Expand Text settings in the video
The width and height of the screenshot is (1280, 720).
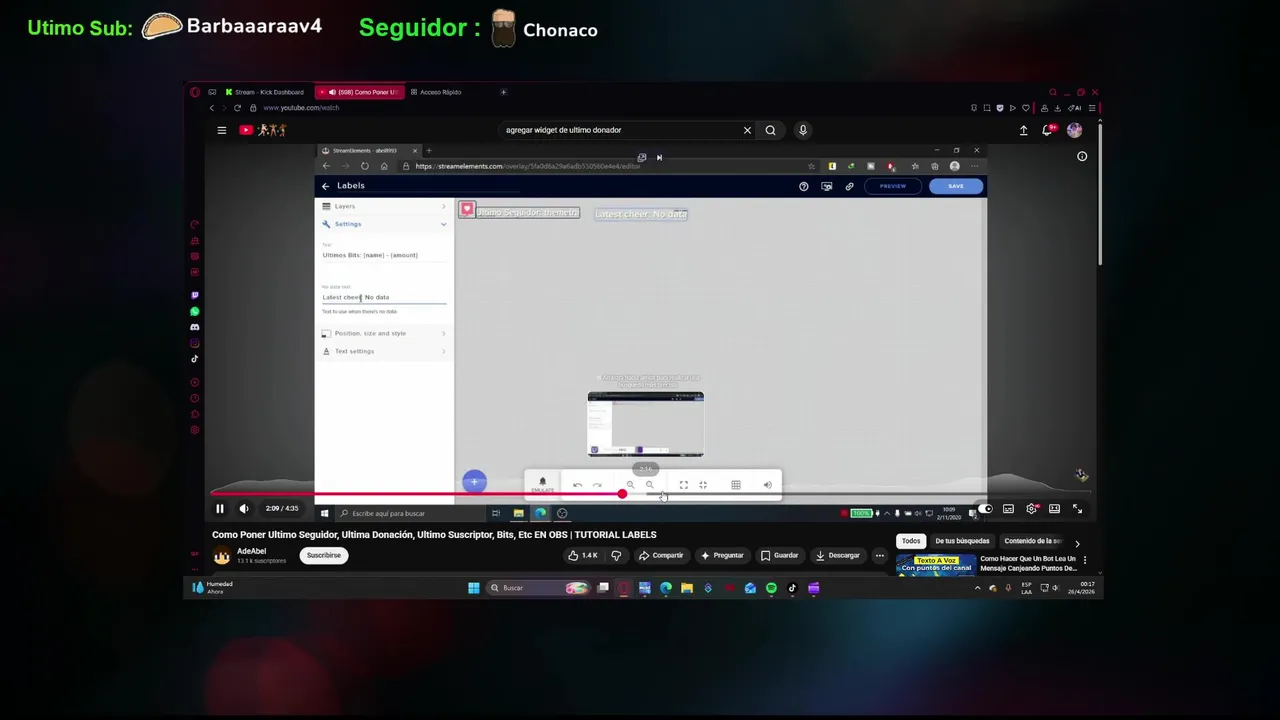click(x=384, y=351)
